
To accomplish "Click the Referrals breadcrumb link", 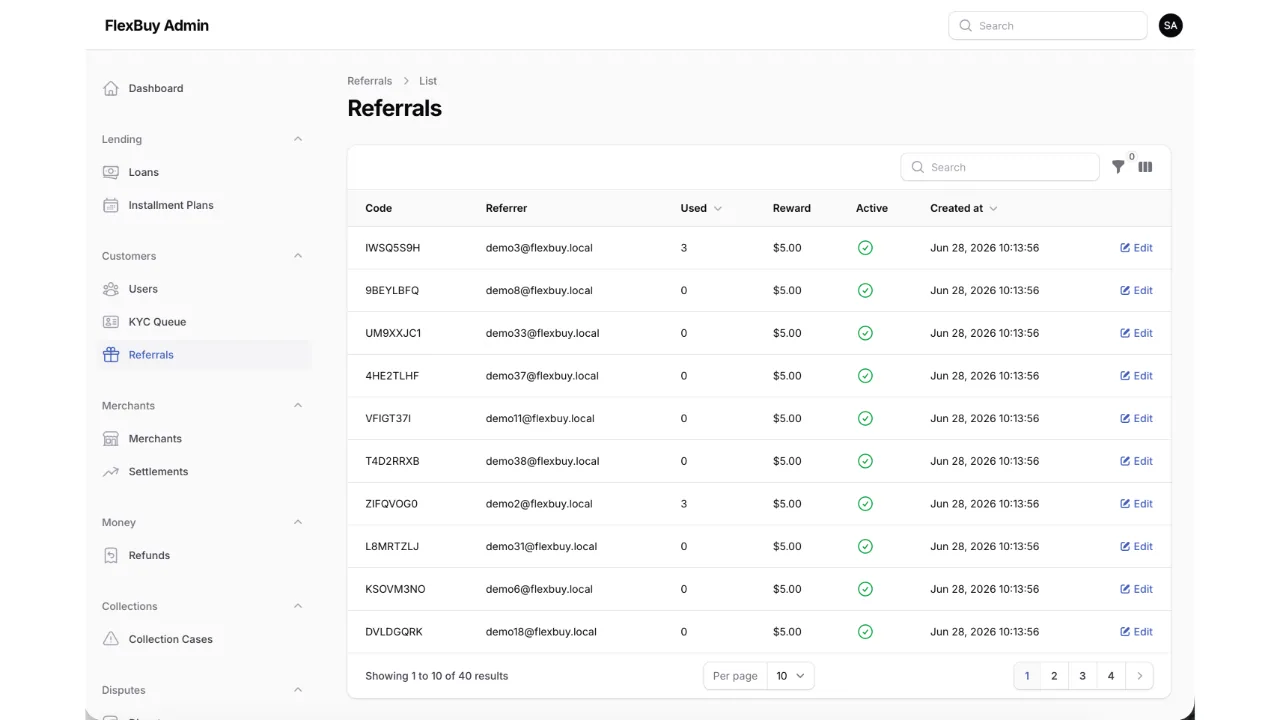I will 370,81.
